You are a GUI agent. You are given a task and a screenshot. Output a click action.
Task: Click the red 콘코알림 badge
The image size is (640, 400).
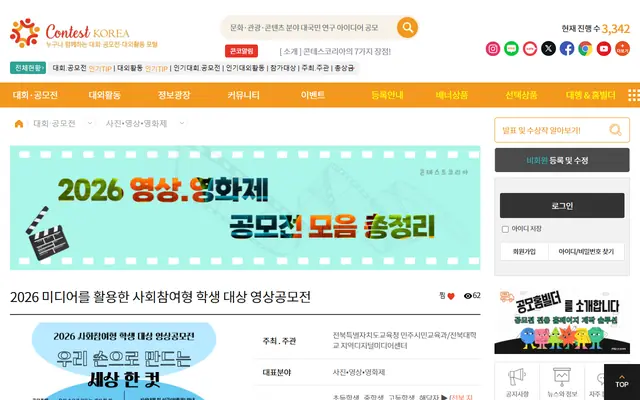pos(241,51)
